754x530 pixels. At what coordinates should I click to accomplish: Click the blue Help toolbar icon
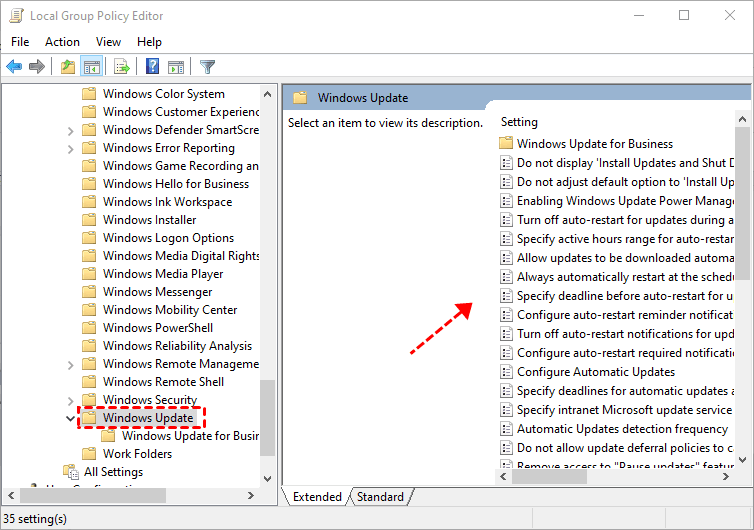[x=152, y=66]
